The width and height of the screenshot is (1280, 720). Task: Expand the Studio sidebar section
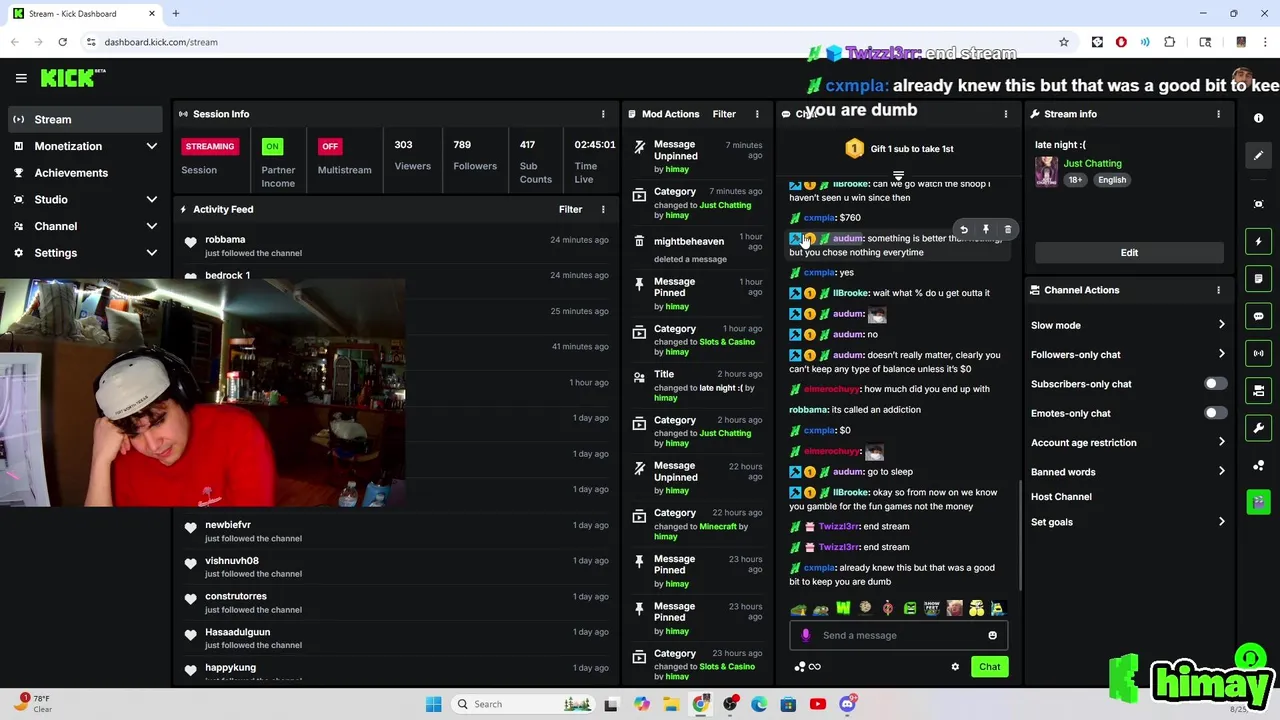[152, 200]
